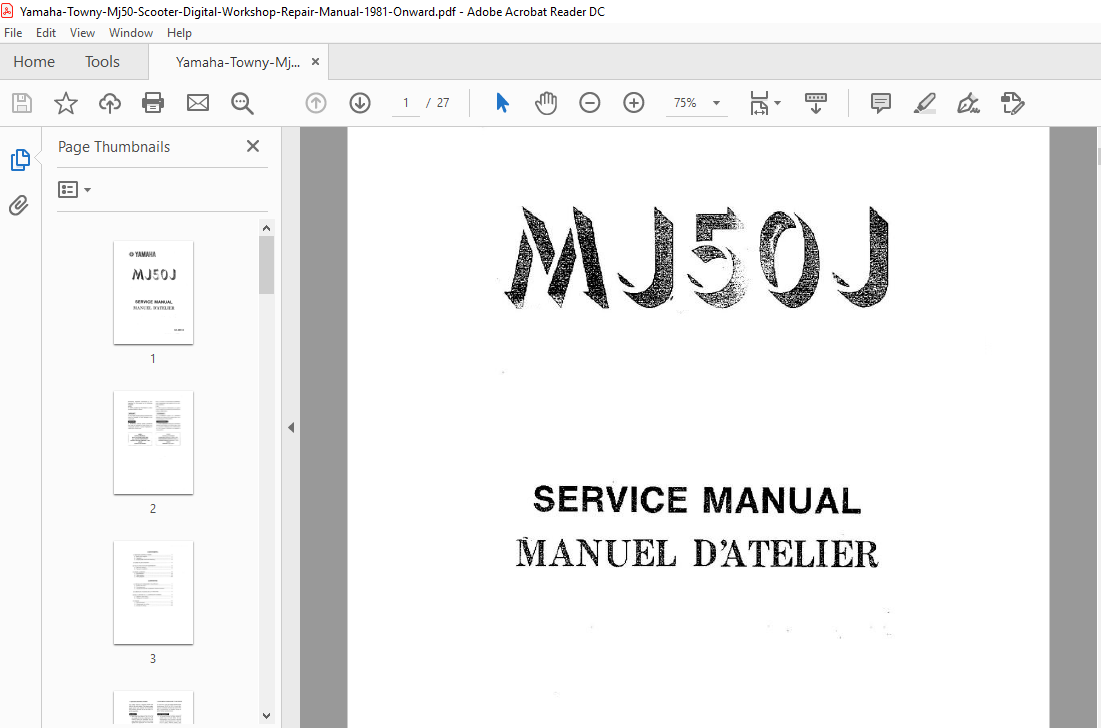The image size is (1101, 728).
Task: Add document to starred with star icon
Action: [x=66, y=103]
